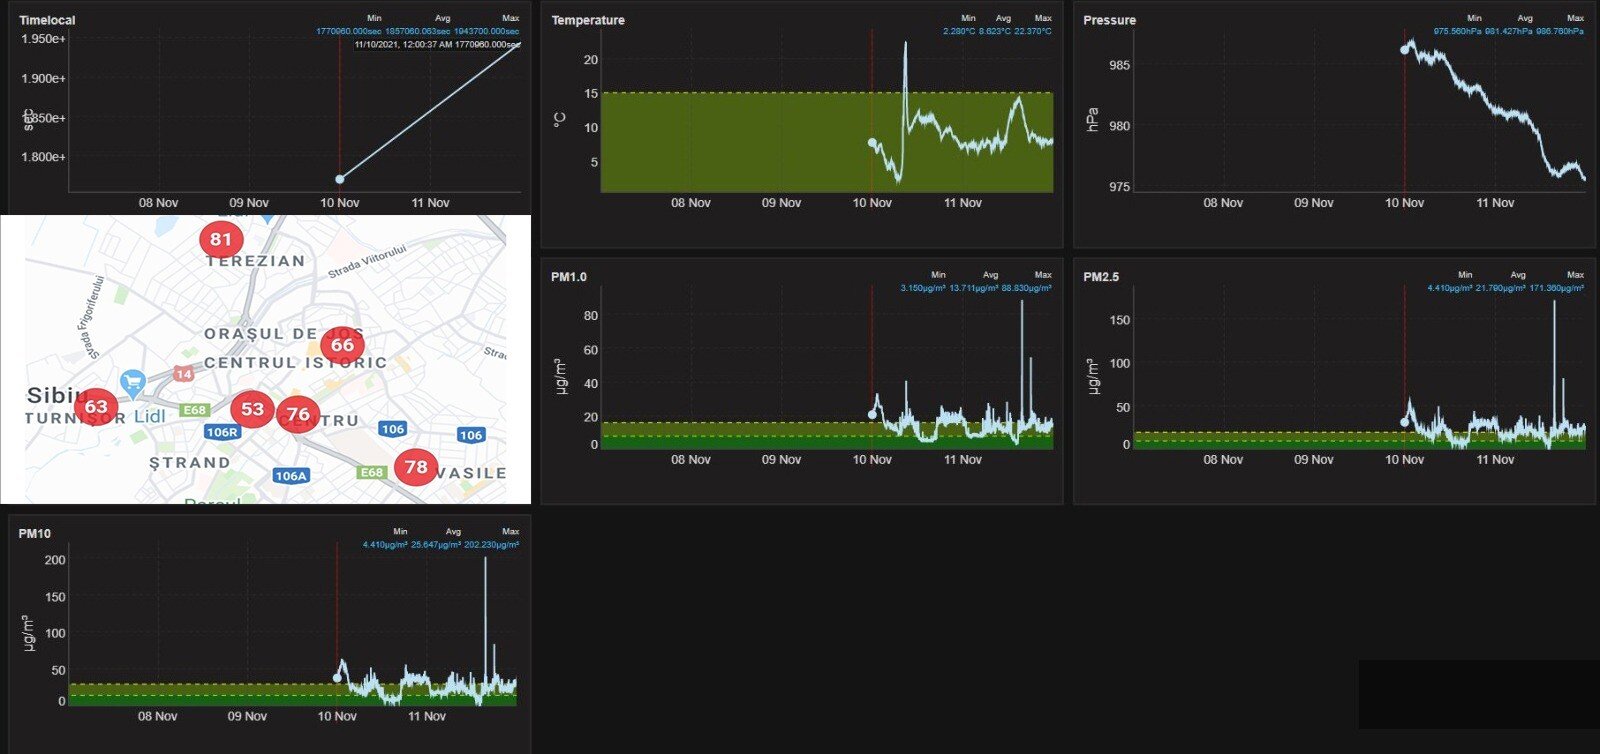1600x754 pixels.
Task: Click the PM10 panel title
Action: coord(35,534)
